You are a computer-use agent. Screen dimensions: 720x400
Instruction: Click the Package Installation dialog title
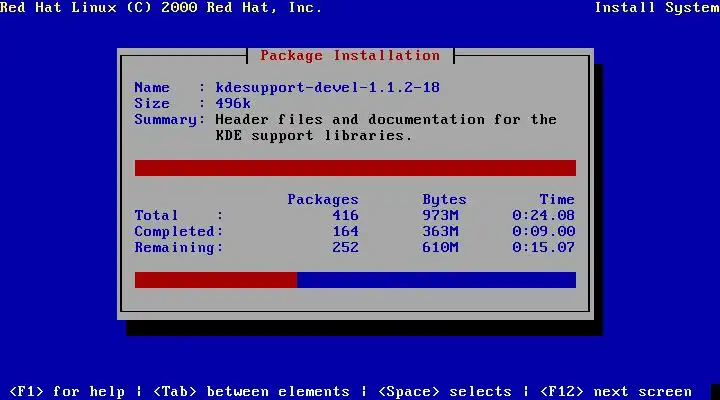pos(350,56)
